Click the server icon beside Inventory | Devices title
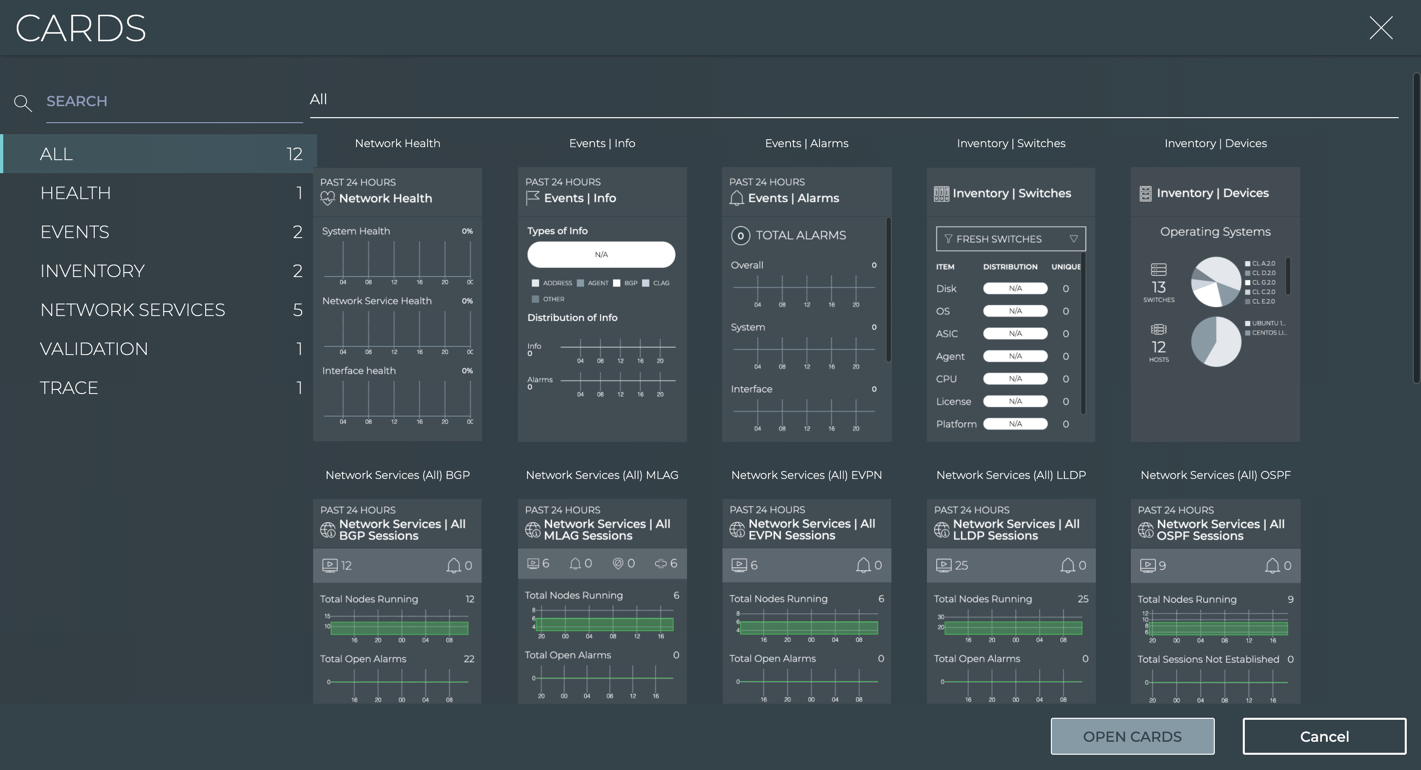 pos(1145,194)
